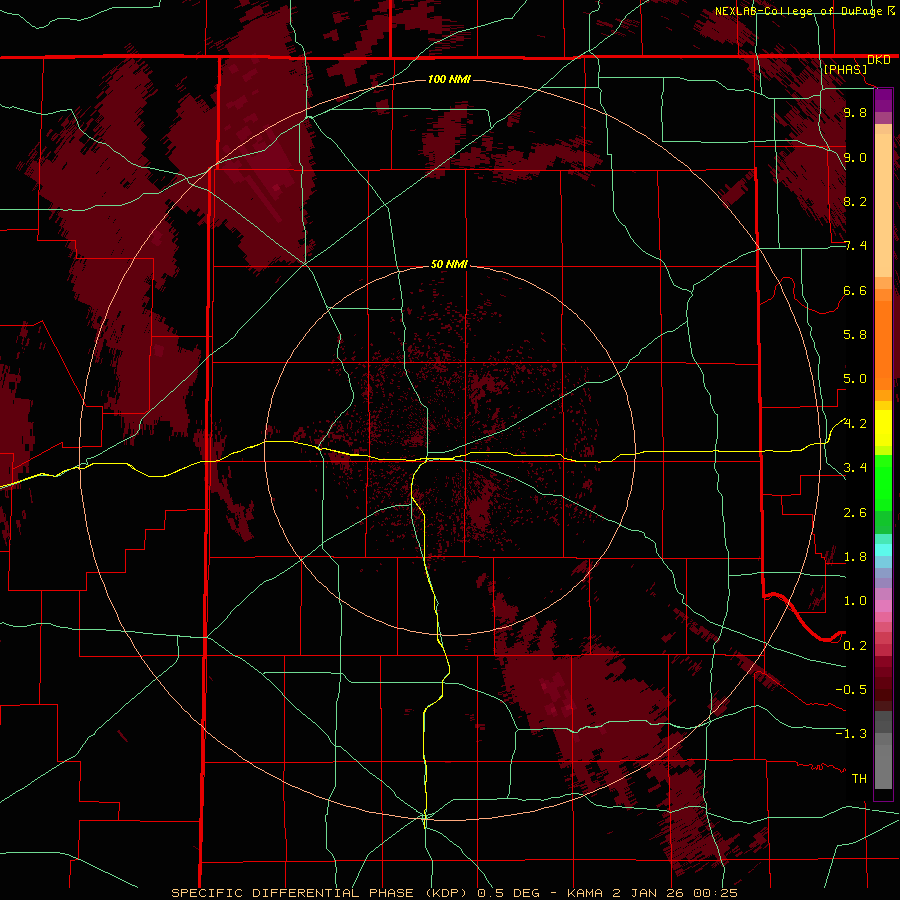This screenshot has width=900, height=900.
Task: Click the 2.6 legend value
Action: pyautogui.click(x=855, y=513)
